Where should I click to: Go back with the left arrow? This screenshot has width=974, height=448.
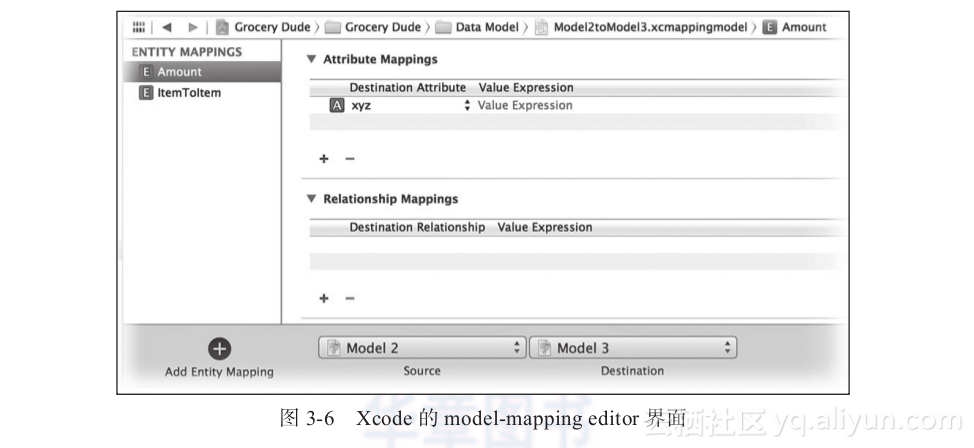[x=166, y=27]
